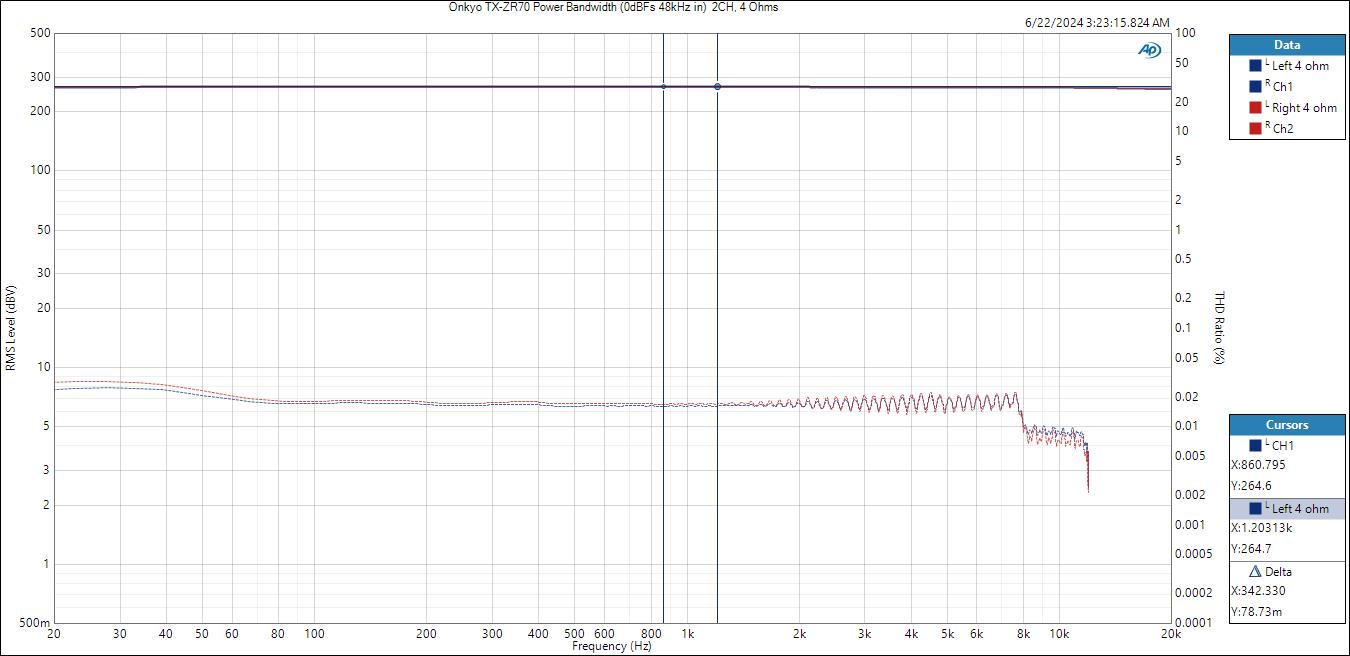
Task: Click the Delta triangle icon
Action: pyautogui.click(x=1256, y=572)
